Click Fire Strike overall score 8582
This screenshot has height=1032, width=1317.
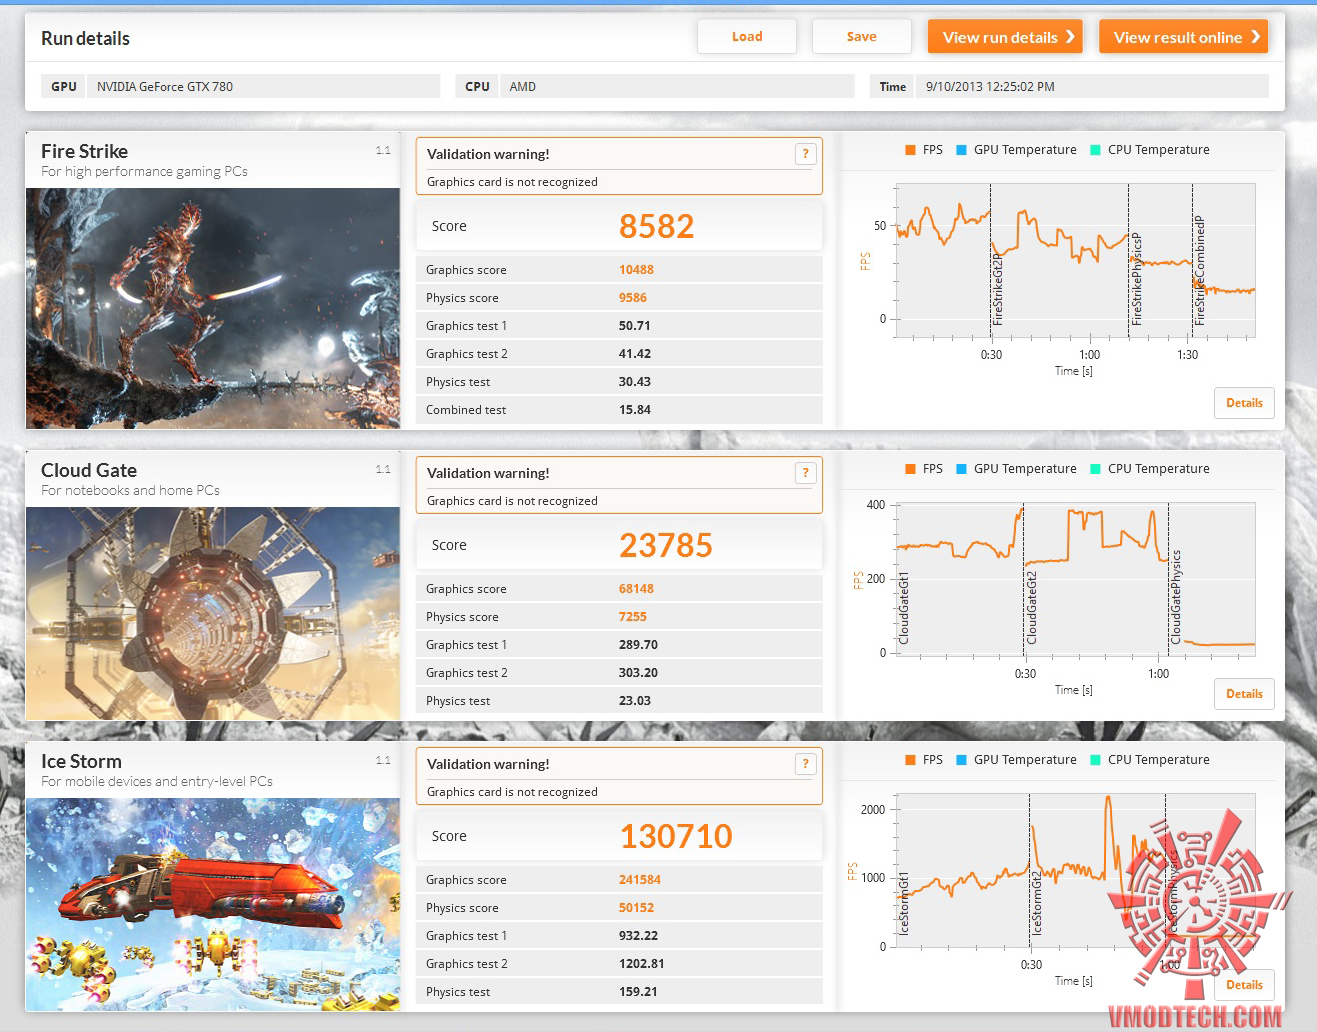pos(656,227)
